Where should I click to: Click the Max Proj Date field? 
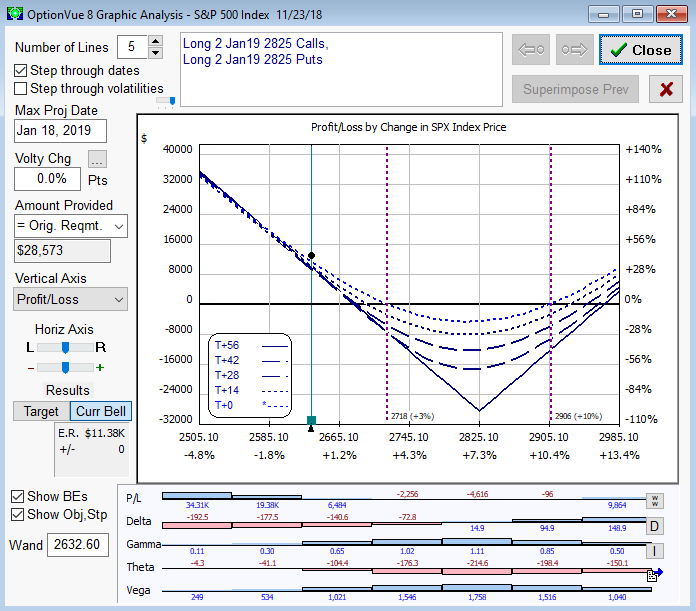60,131
